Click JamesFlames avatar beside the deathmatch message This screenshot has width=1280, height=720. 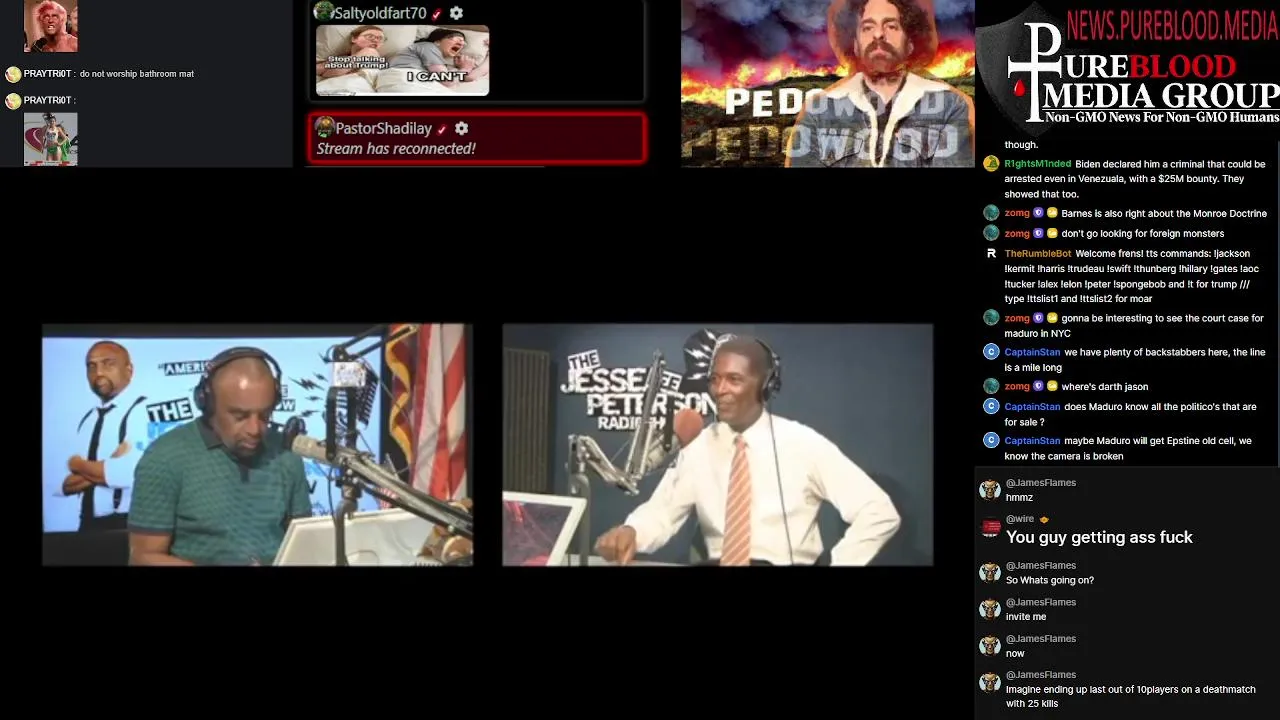[x=990, y=683]
